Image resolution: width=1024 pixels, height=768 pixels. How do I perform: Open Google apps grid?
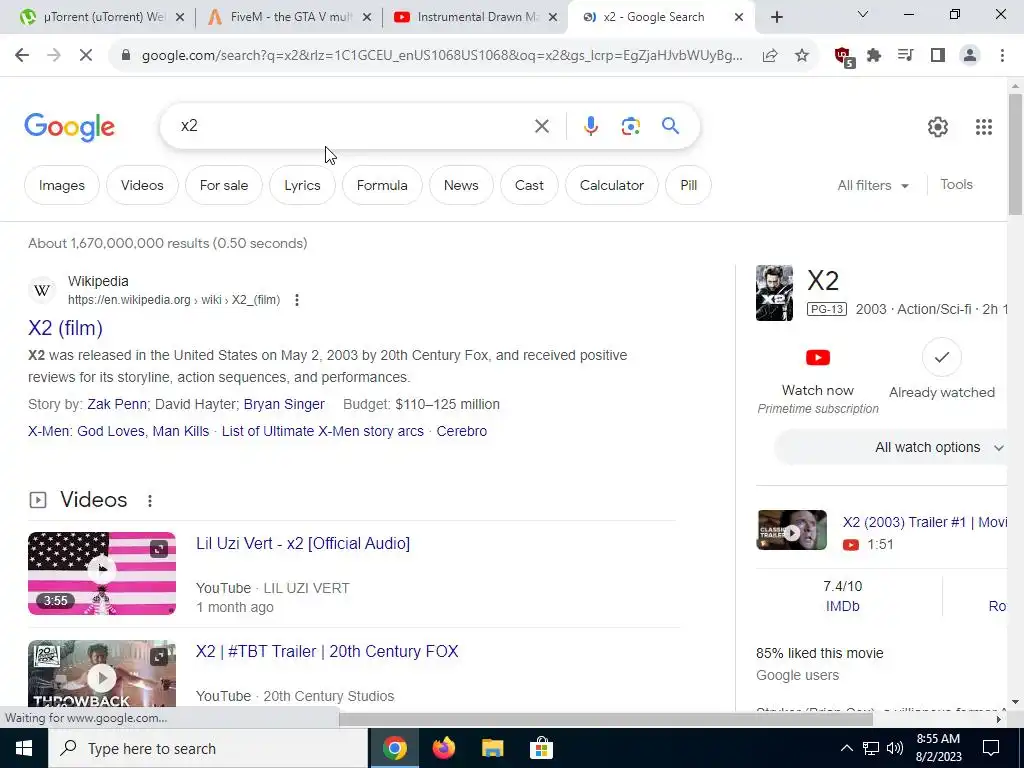point(984,127)
